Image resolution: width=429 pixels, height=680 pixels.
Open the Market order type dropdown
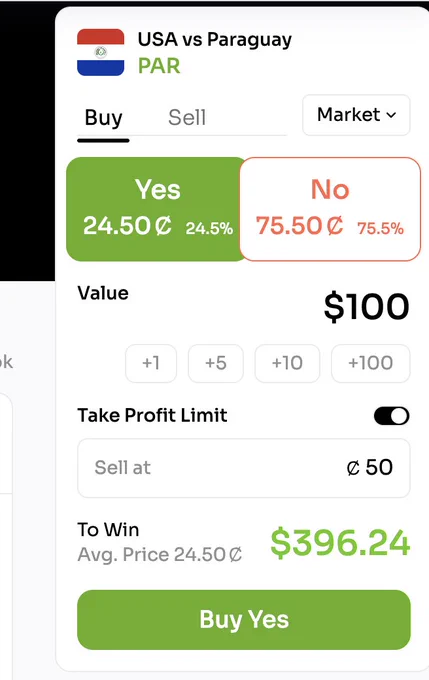pos(356,115)
